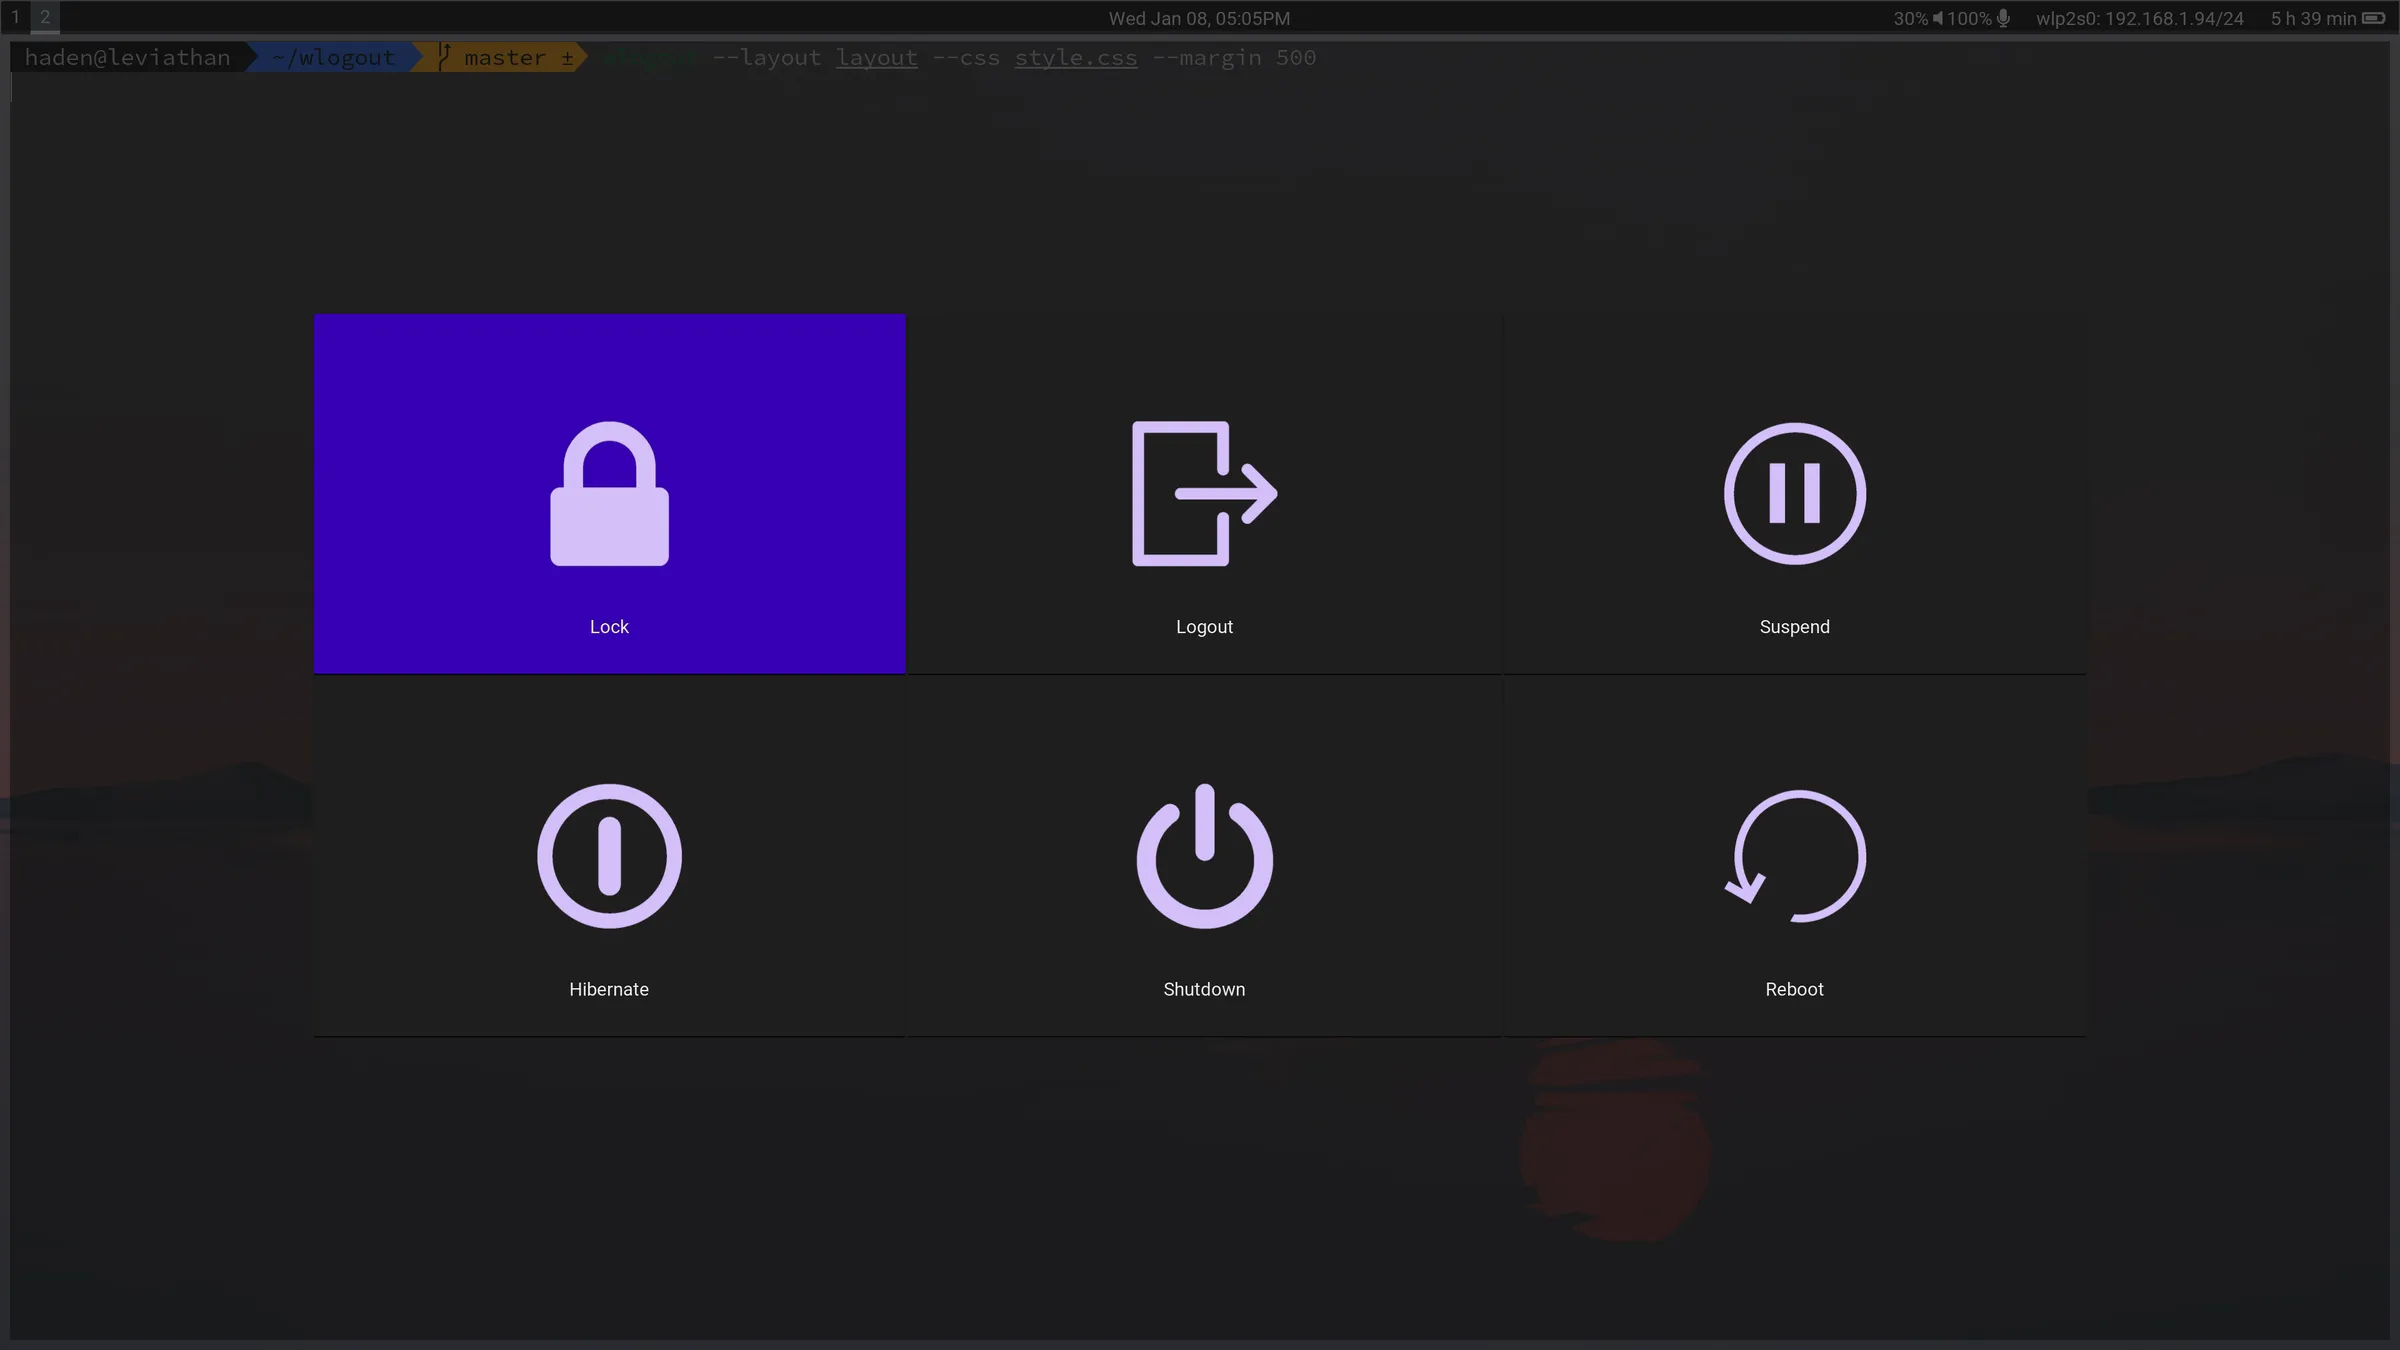Mute the speaker output at 30%
The image size is (2400, 1350).
click(1937, 18)
